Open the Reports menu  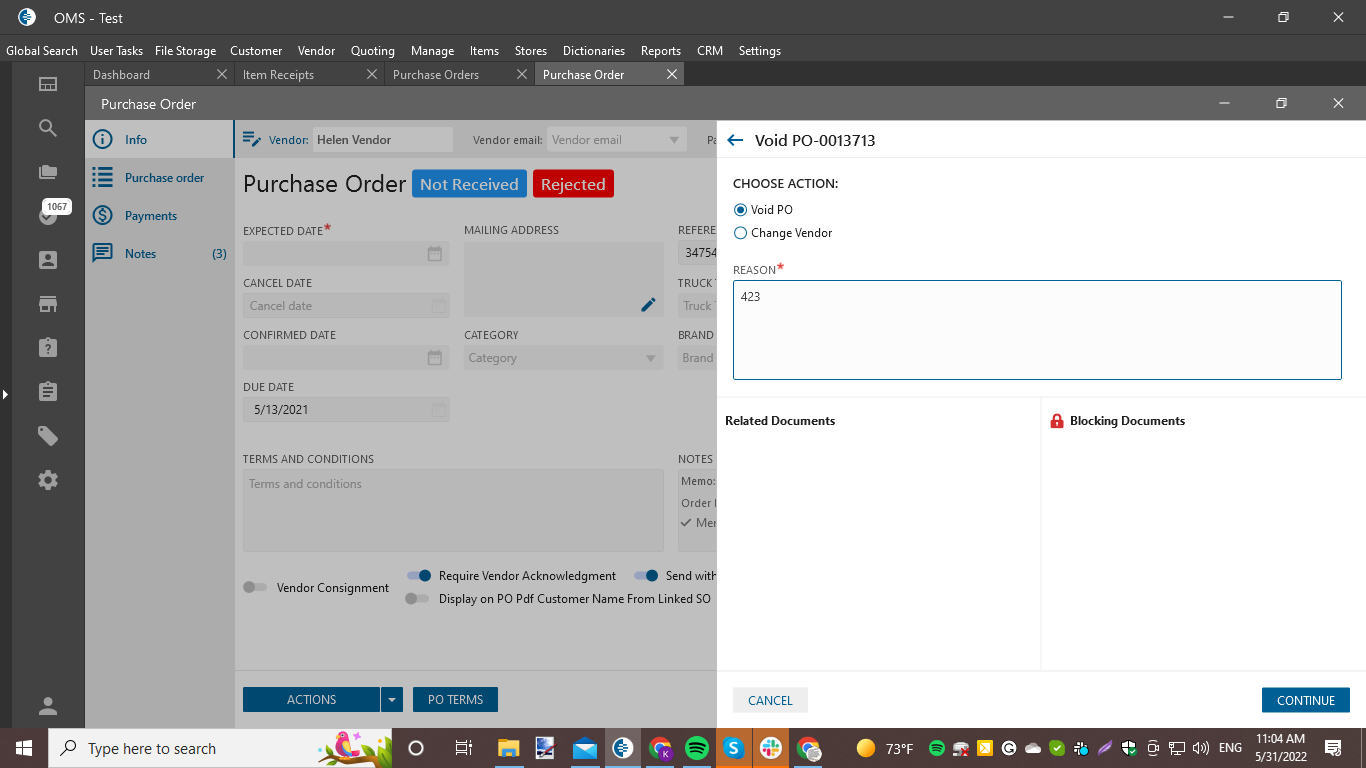click(661, 50)
